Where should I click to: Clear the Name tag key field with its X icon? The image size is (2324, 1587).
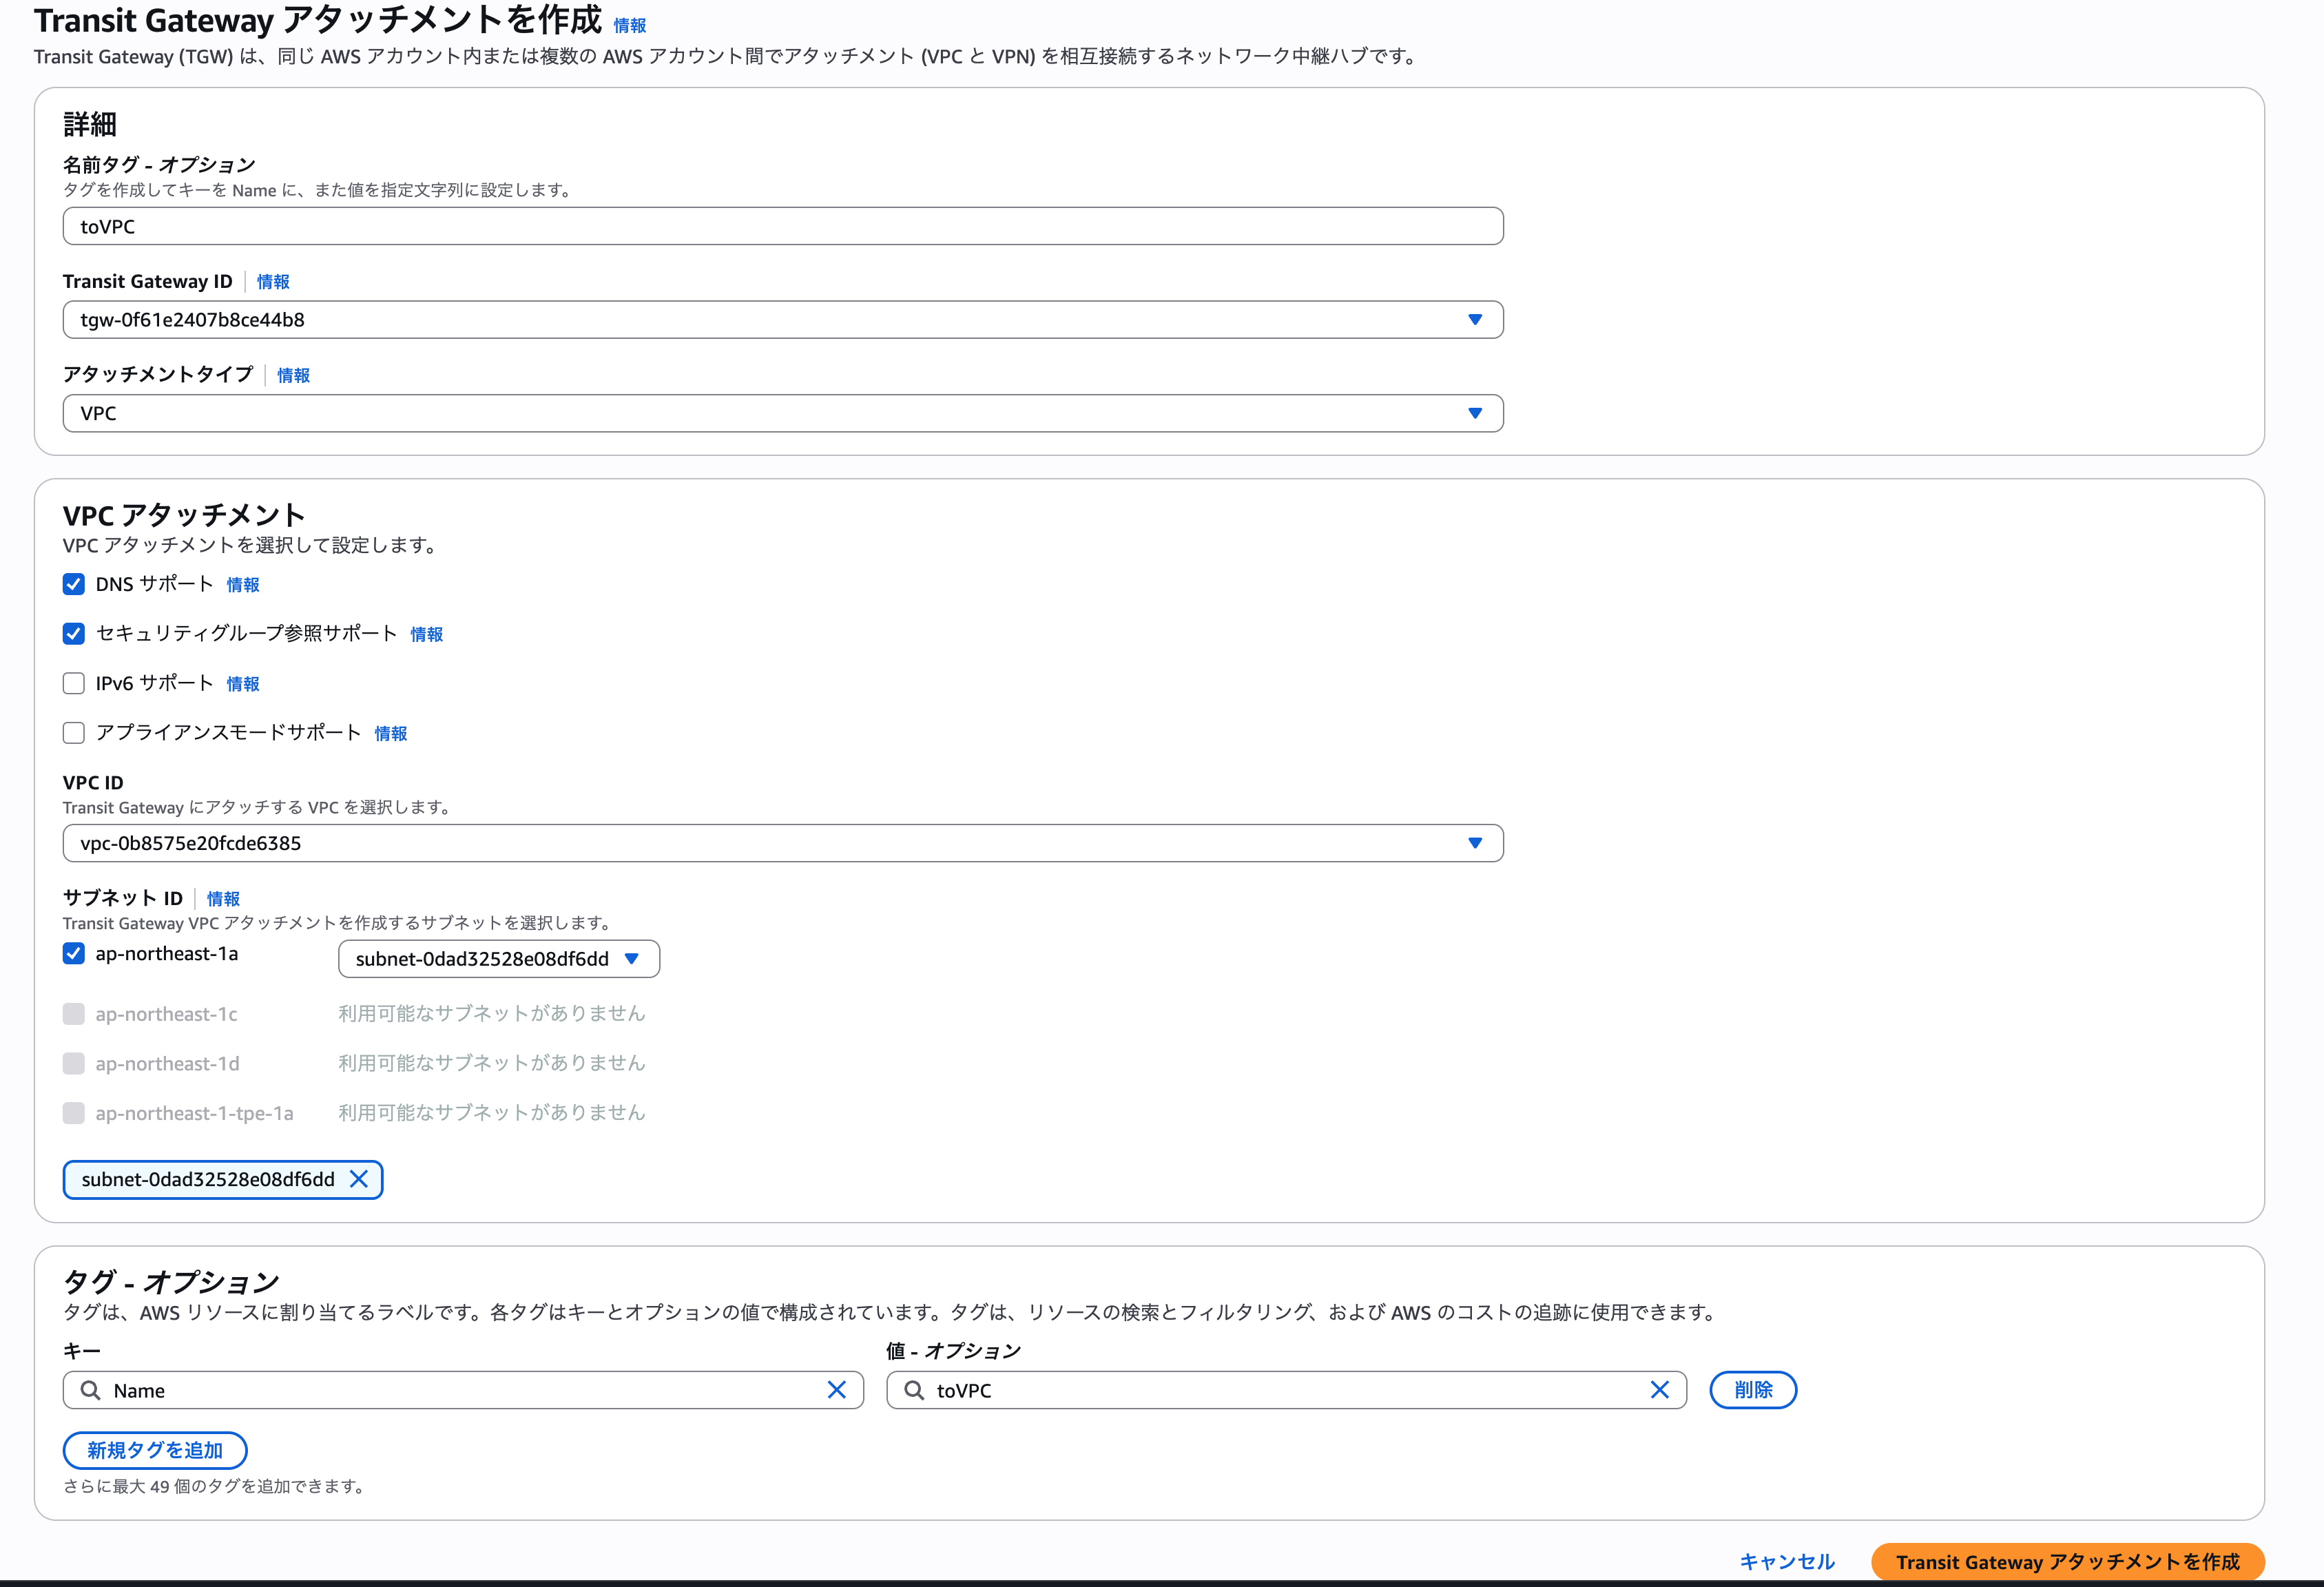837,1390
